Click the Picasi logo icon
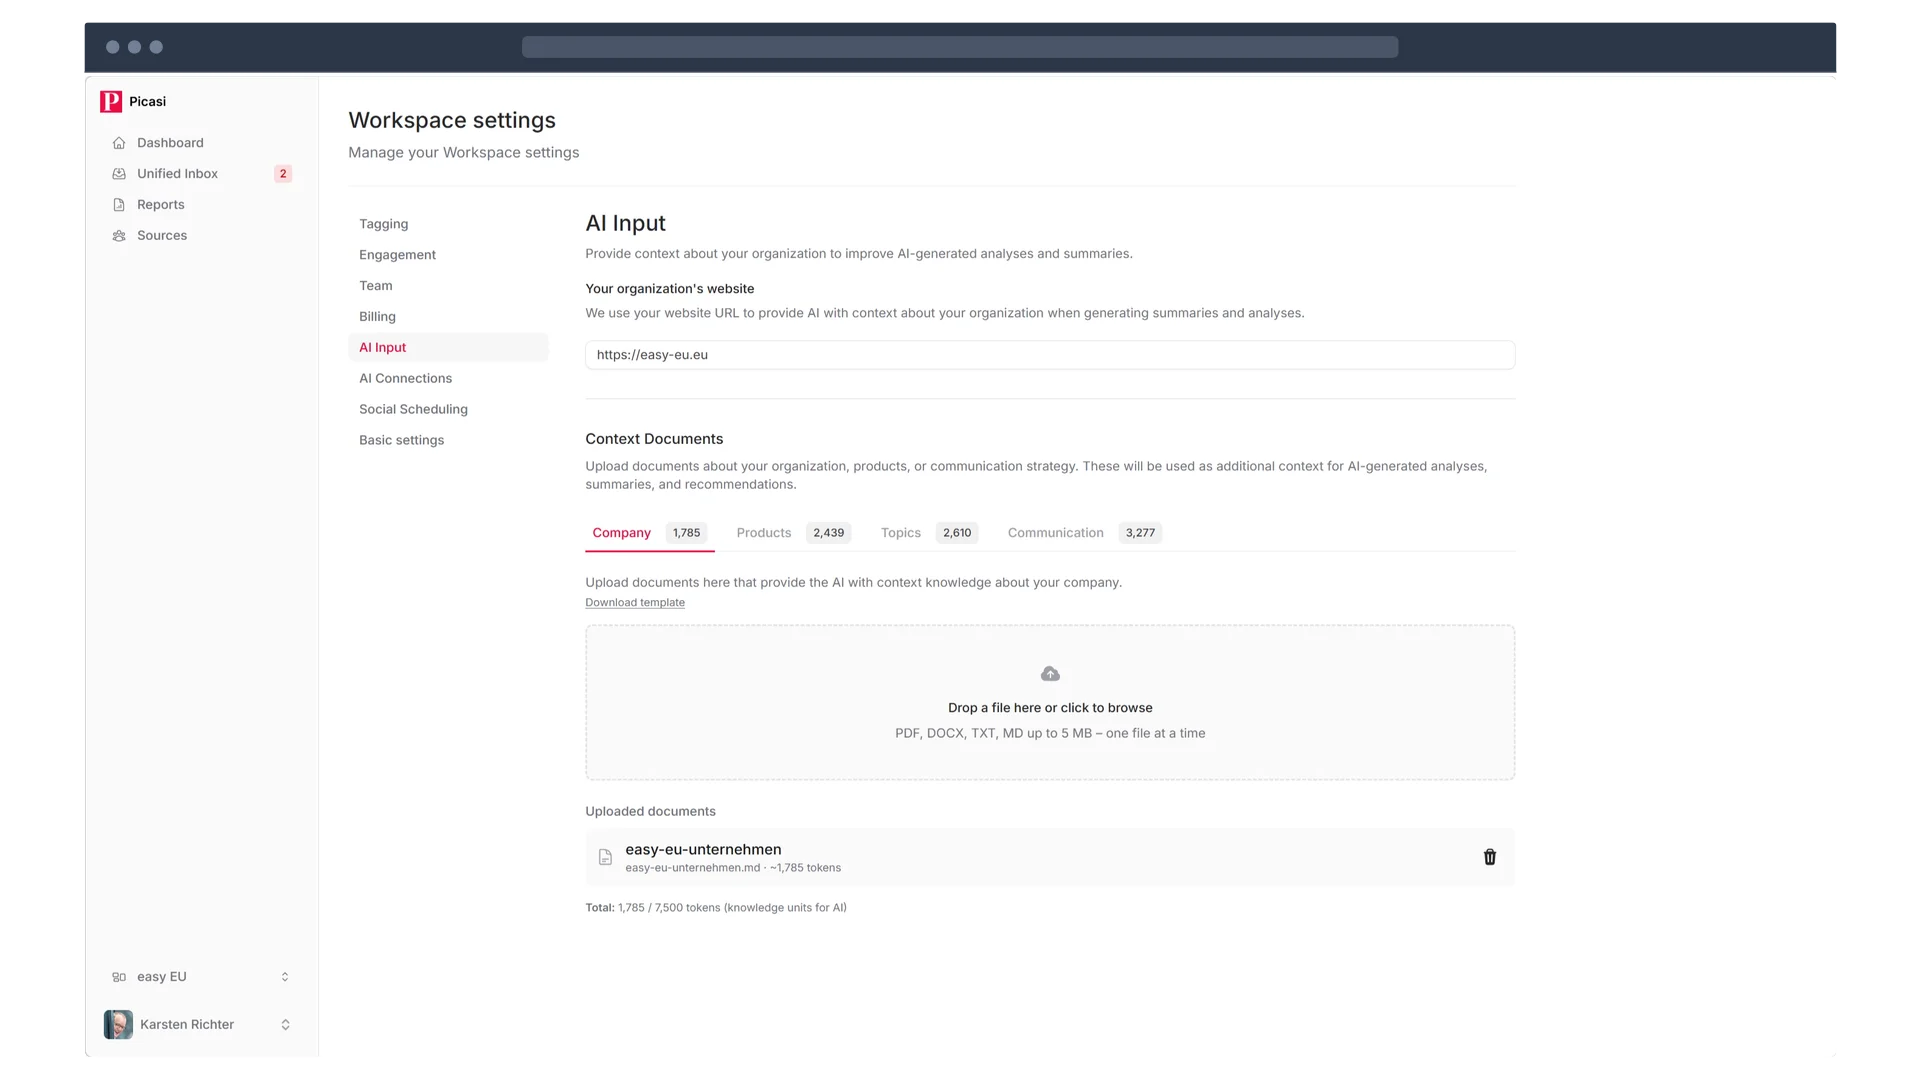Viewport: 1920px width, 1080px height. (x=111, y=101)
